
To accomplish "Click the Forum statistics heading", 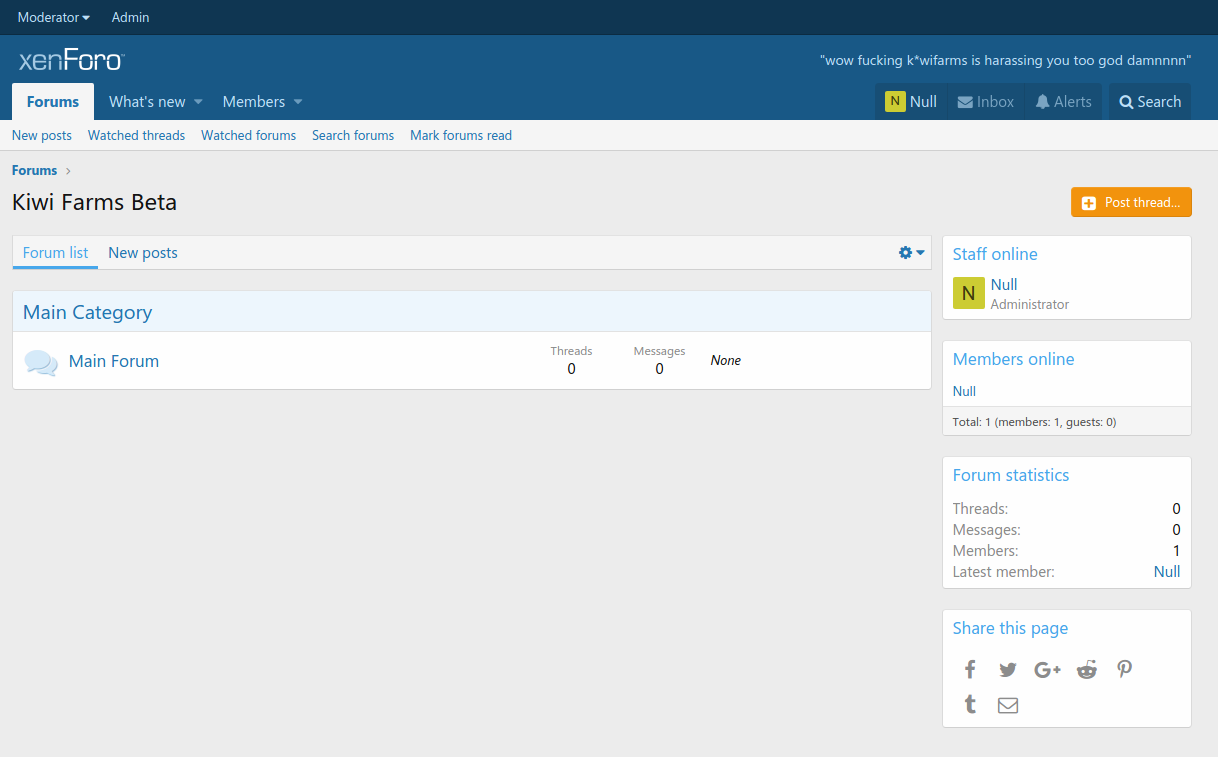I will (x=1011, y=475).
